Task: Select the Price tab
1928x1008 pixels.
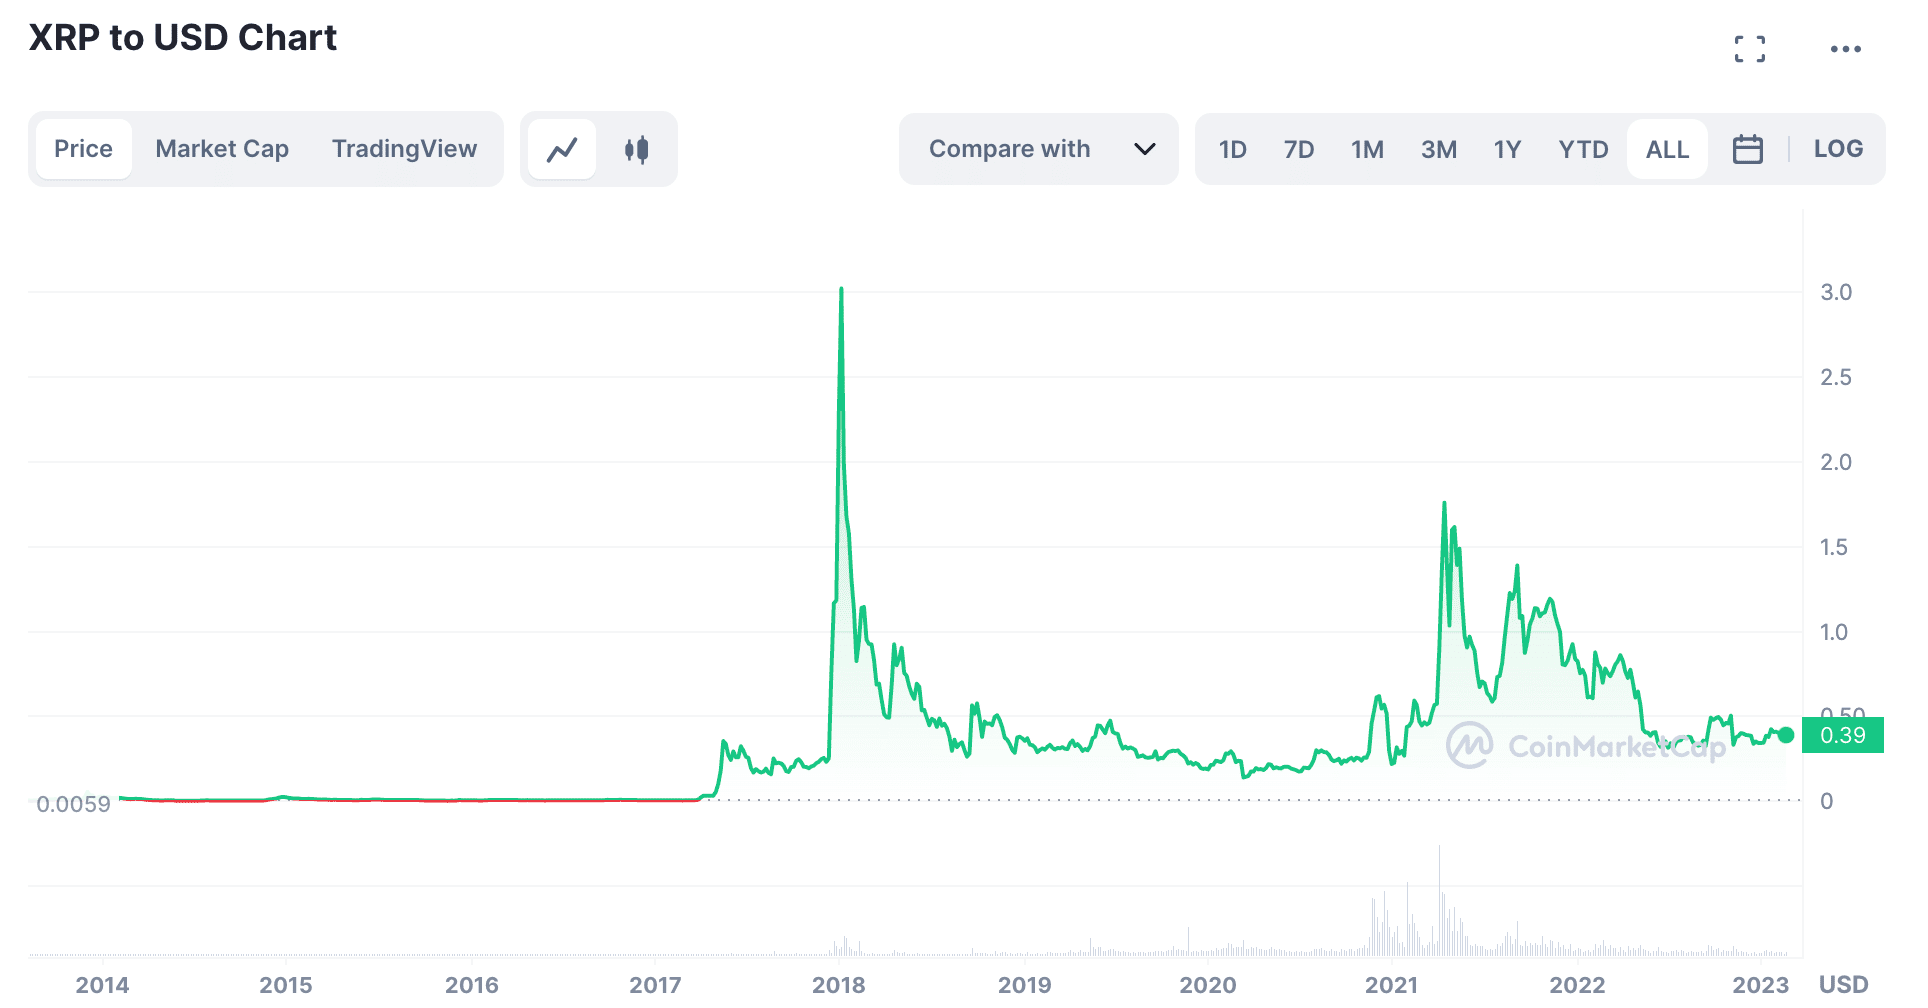Action: 83,149
